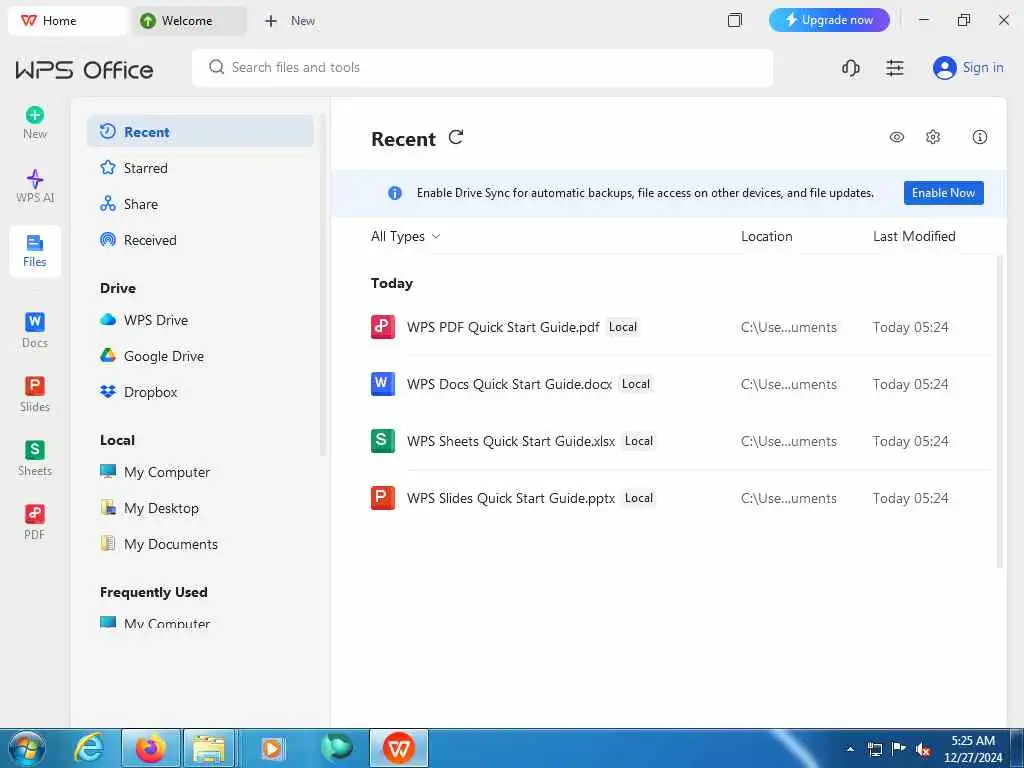The image size is (1024, 768).
Task: Focus the Search files and tools field
Action: [483, 68]
